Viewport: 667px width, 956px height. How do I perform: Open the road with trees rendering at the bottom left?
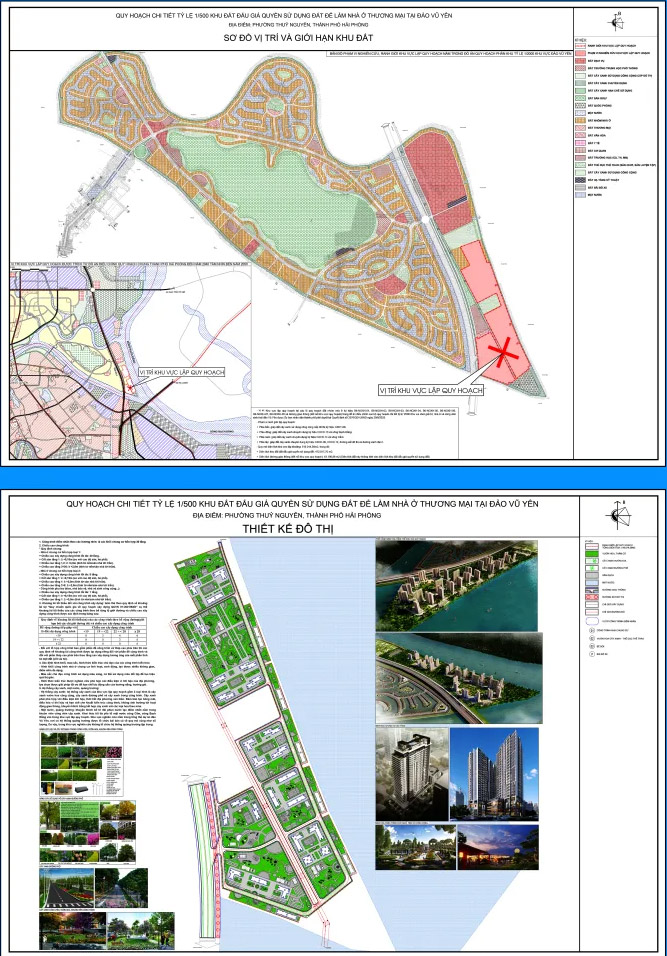tap(66, 888)
